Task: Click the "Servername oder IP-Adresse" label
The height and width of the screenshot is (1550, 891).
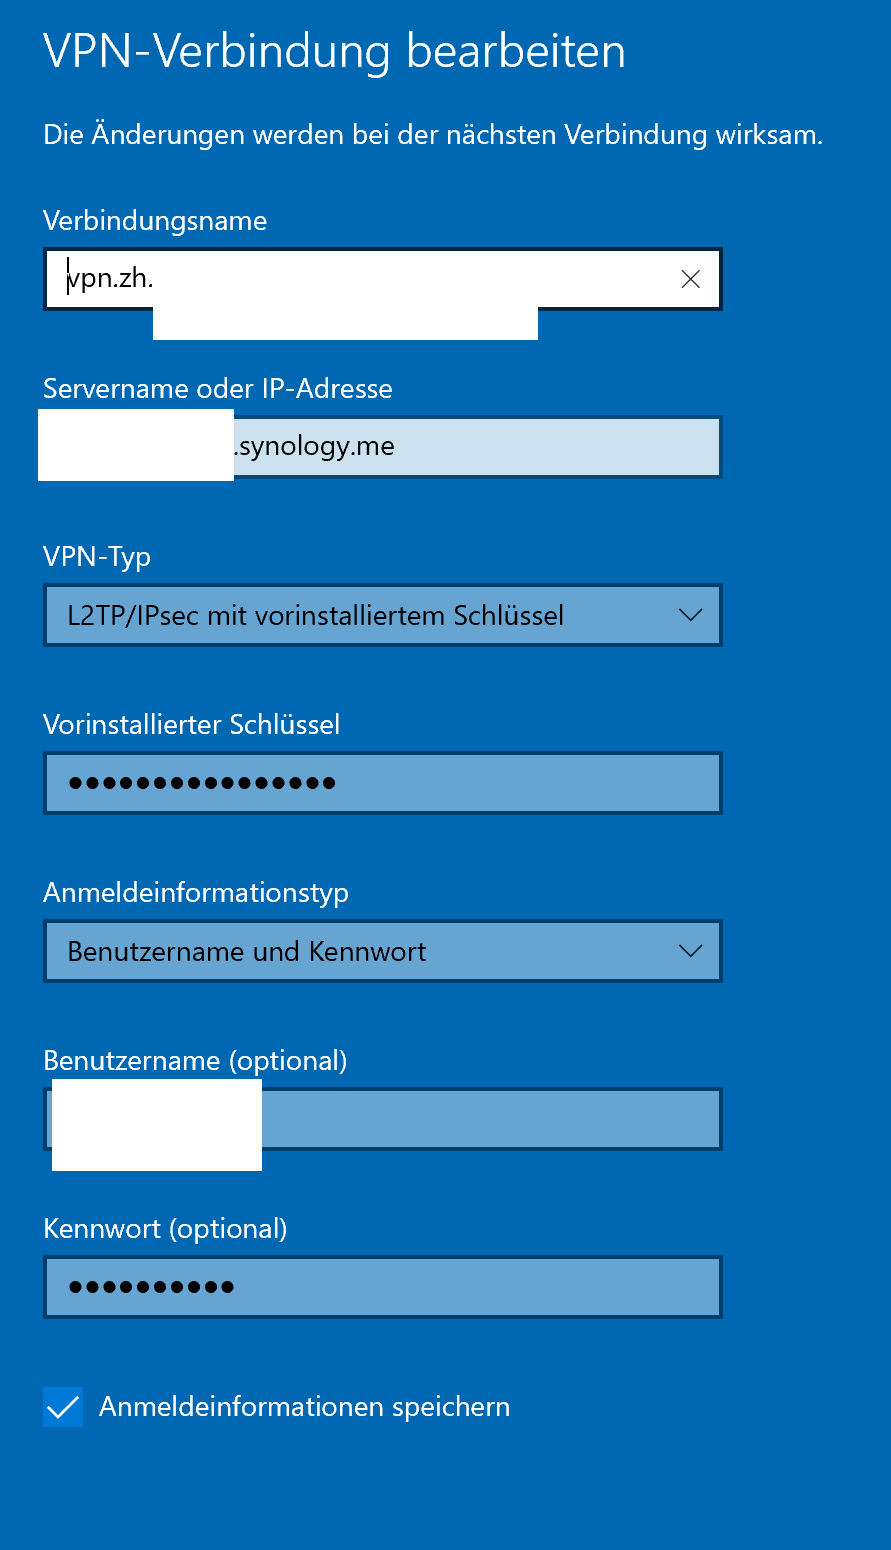Action: click(x=218, y=388)
